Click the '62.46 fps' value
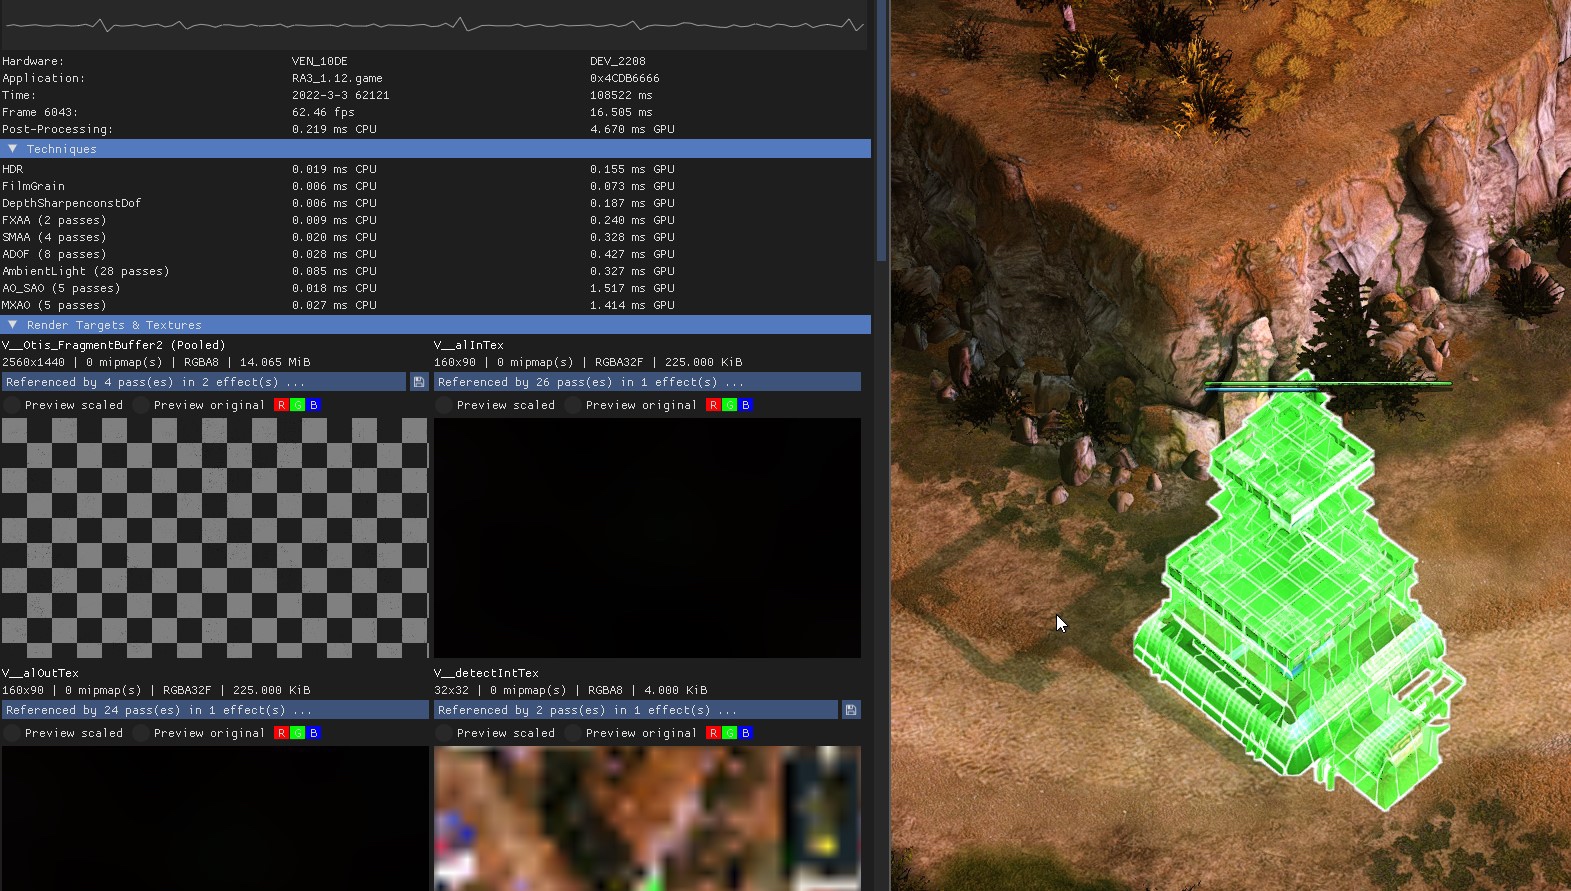 [323, 112]
